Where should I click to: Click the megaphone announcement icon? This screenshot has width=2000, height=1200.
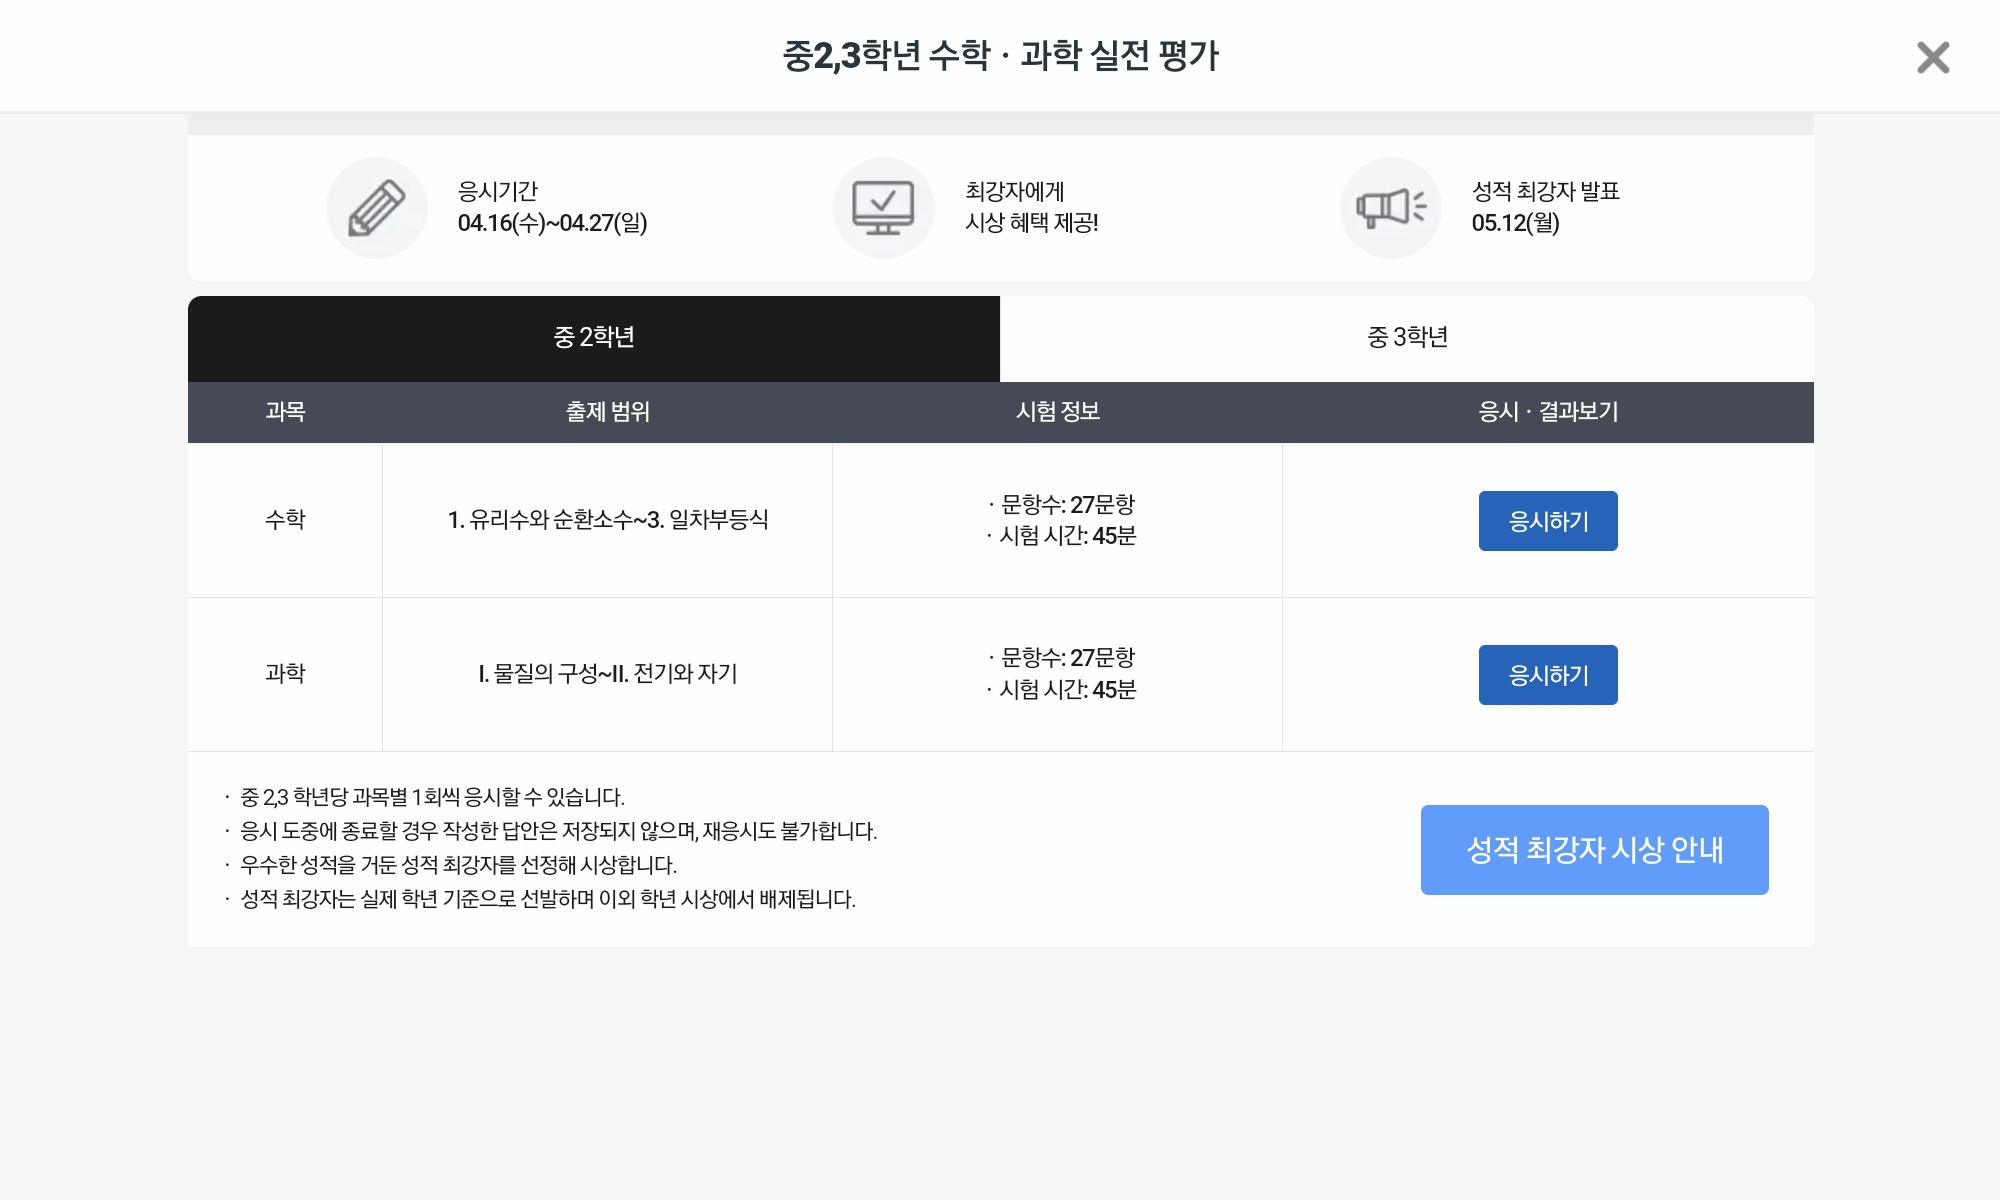click(1390, 208)
